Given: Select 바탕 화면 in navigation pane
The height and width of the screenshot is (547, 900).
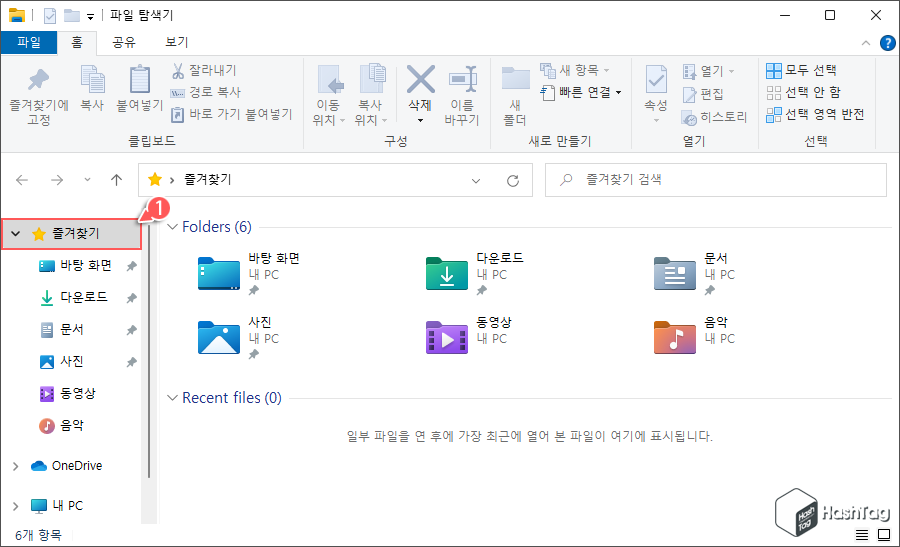Looking at the screenshot, I should click(x=86, y=266).
